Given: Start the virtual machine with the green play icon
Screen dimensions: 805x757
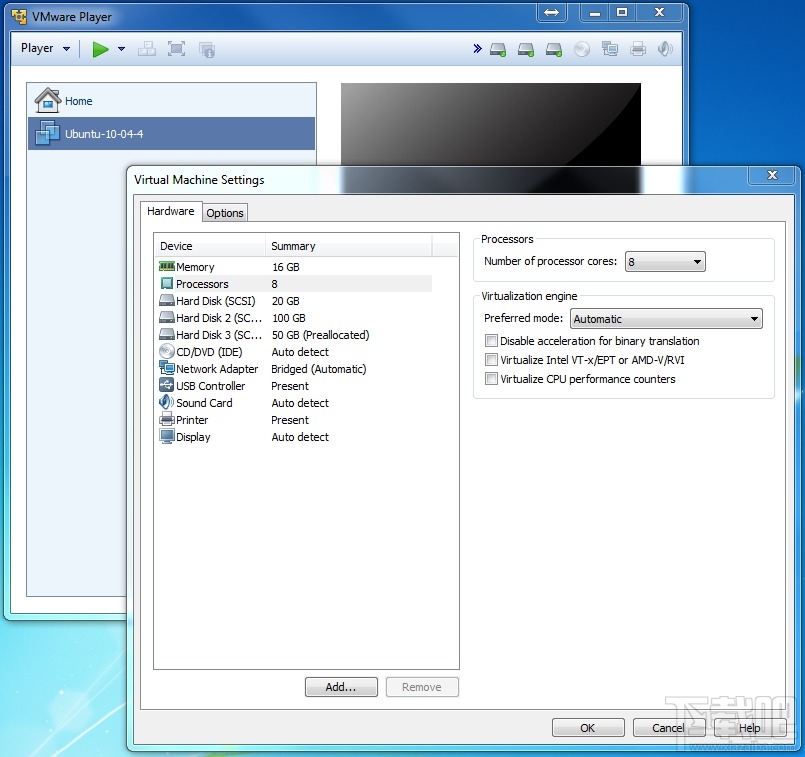Looking at the screenshot, I should click(98, 48).
